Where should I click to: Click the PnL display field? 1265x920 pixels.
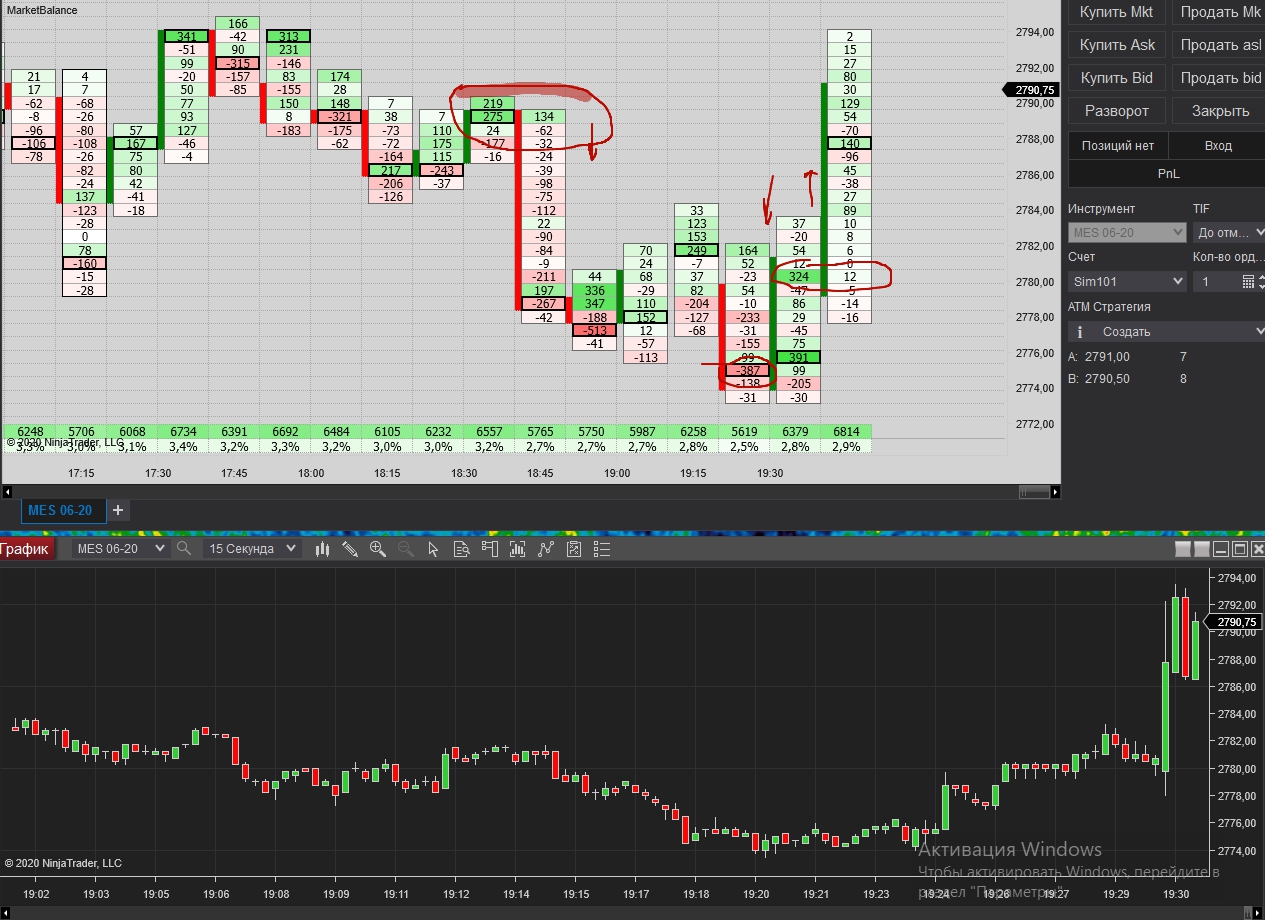click(x=1167, y=173)
